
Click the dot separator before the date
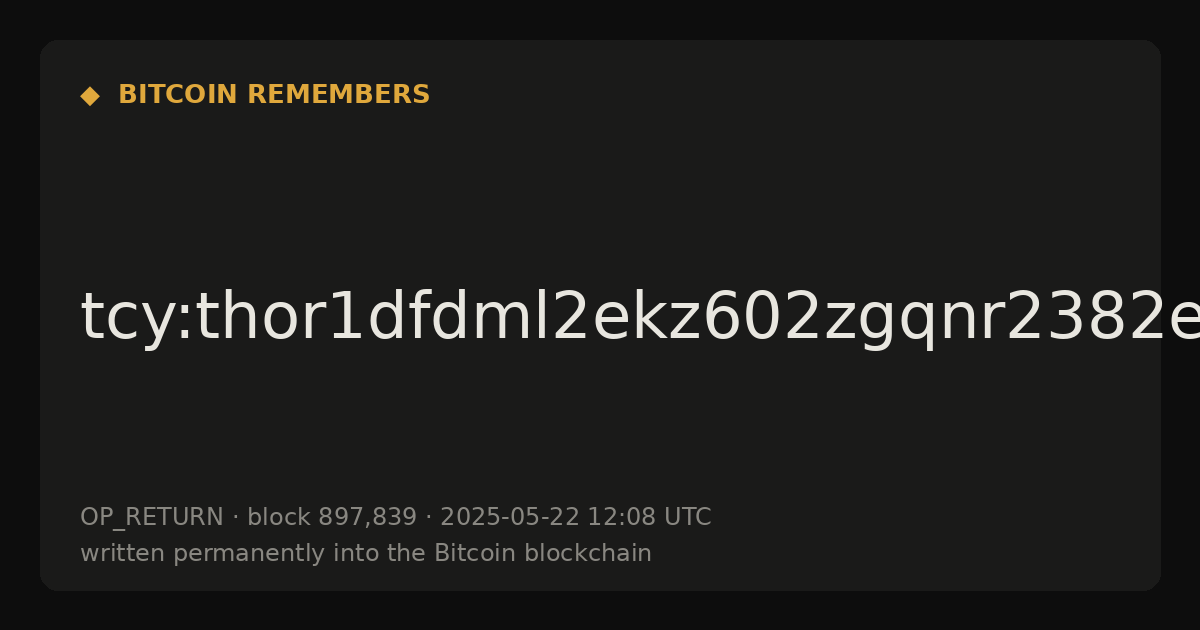tap(428, 518)
